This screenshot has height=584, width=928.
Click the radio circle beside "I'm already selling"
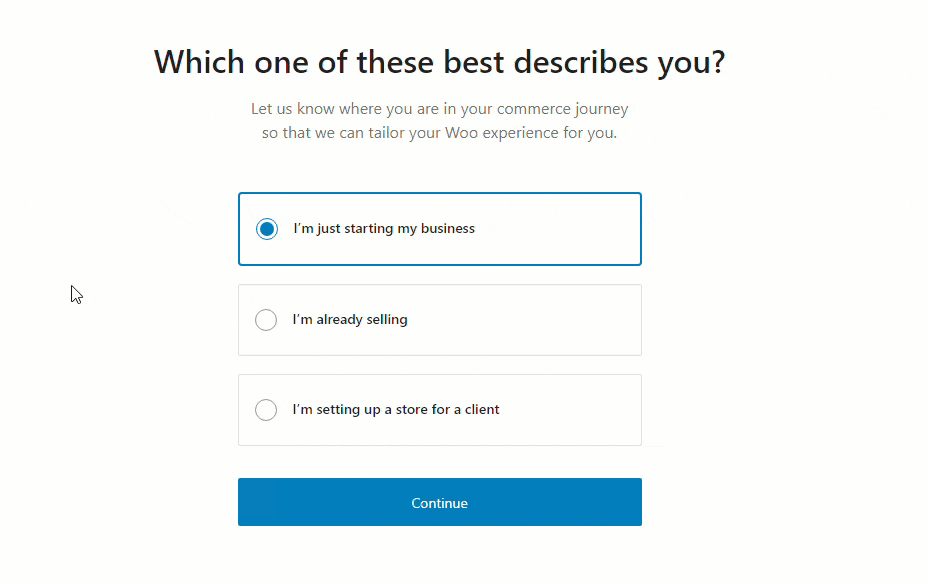266,320
